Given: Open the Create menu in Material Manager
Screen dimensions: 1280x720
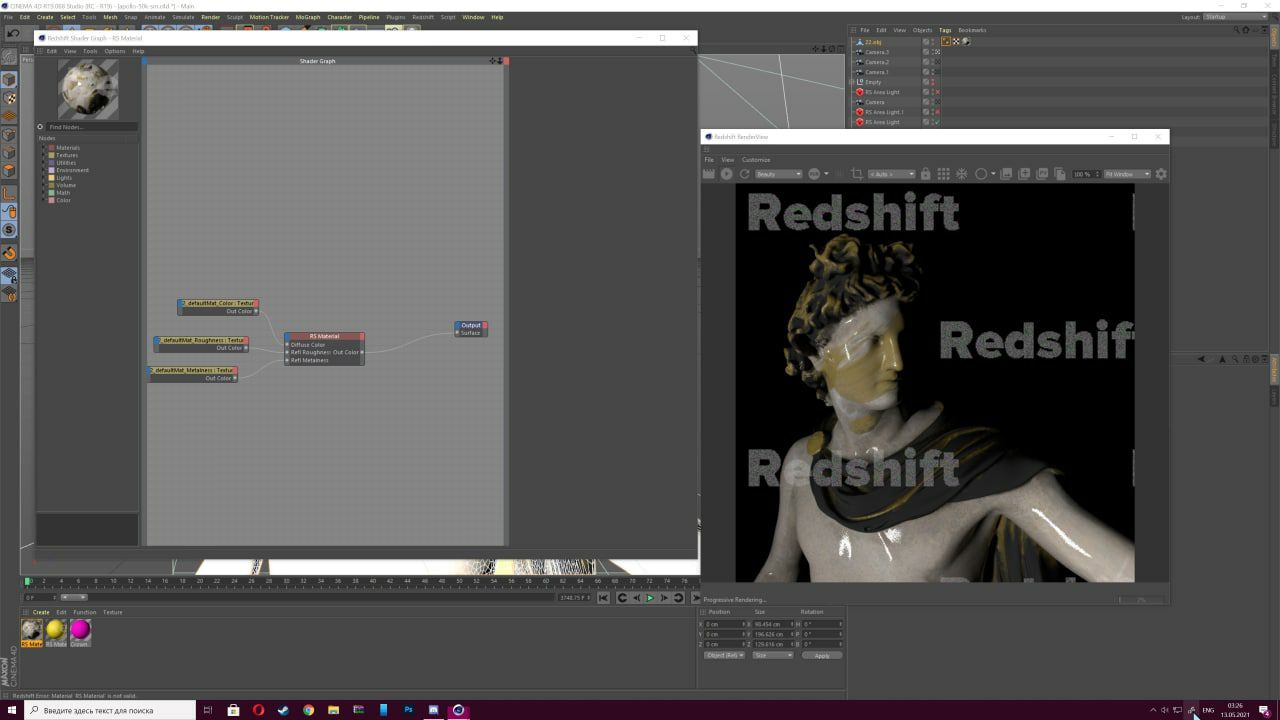Looking at the screenshot, I should coord(41,612).
